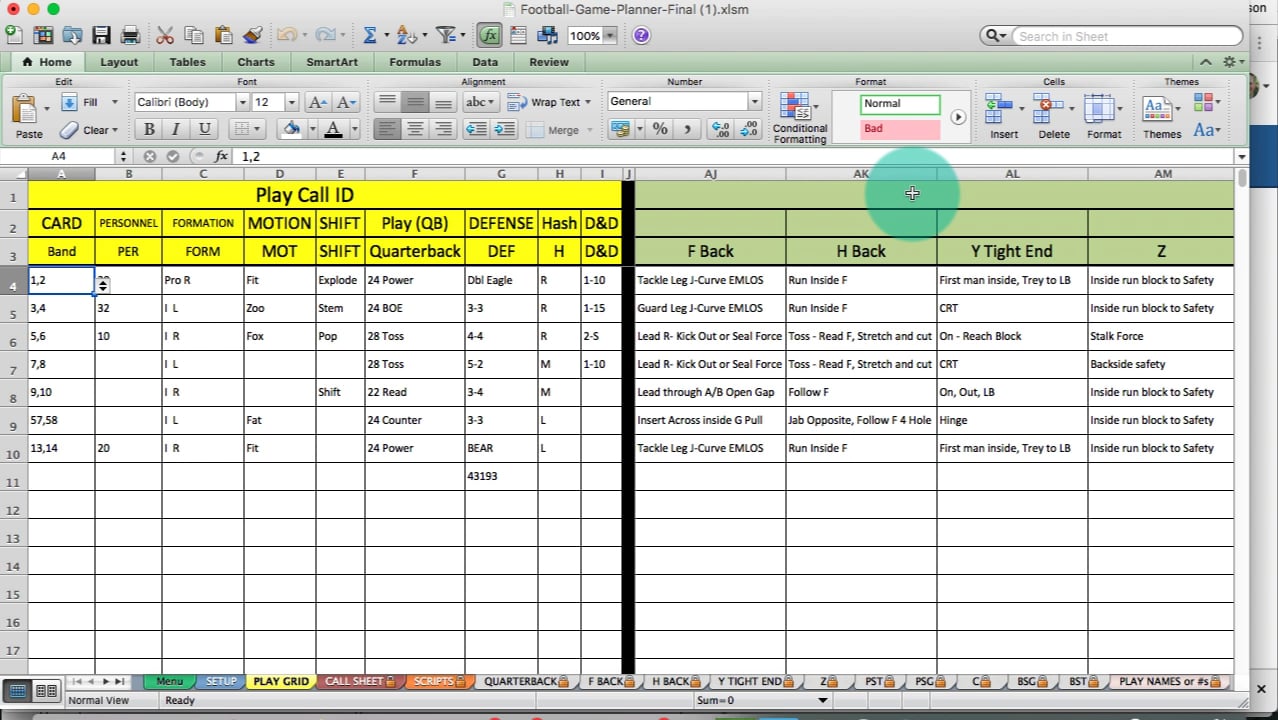Viewport: 1278px width, 720px height.
Task: Copy the selection using the toolbar icon
Action: [x=194, y=35]
